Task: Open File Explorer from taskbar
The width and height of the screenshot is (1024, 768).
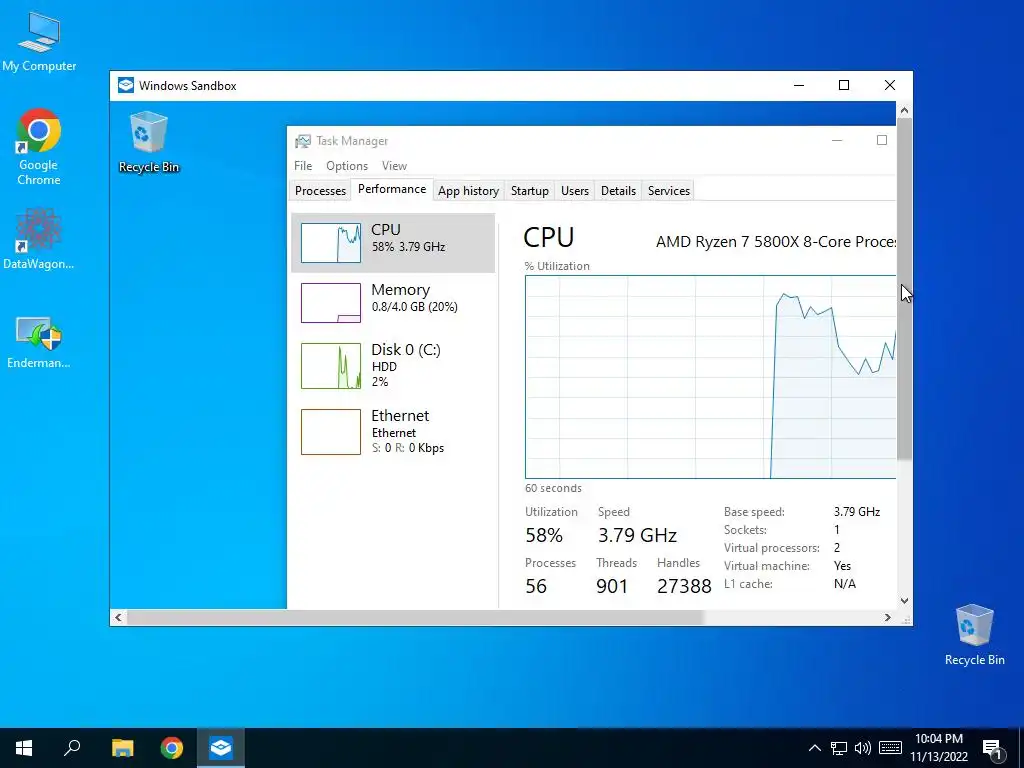Action: pos(122,748)
